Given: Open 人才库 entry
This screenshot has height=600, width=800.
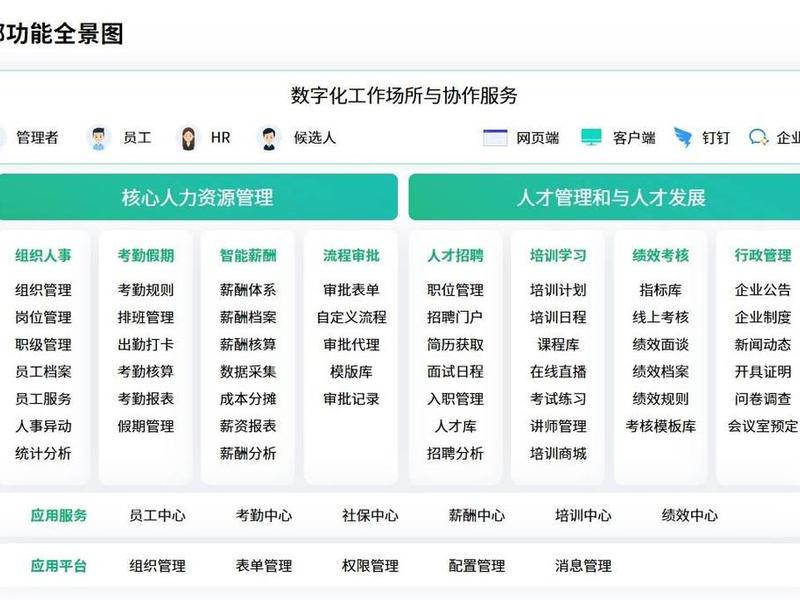Looking at the screenshot, I should (x=455, y=426).
